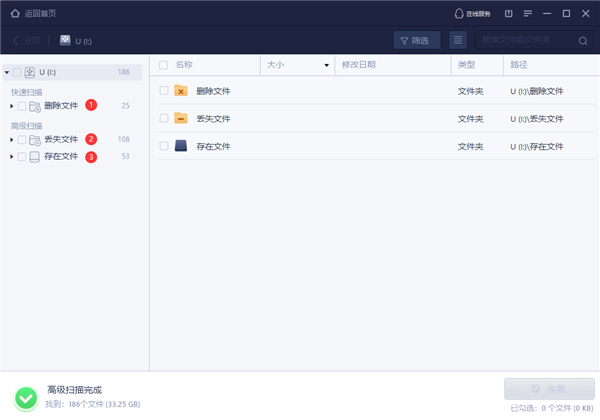This screenshot has height=420, width=600.
Task: Click the feedback icon in title bar
Action: (x=508, y=13)
